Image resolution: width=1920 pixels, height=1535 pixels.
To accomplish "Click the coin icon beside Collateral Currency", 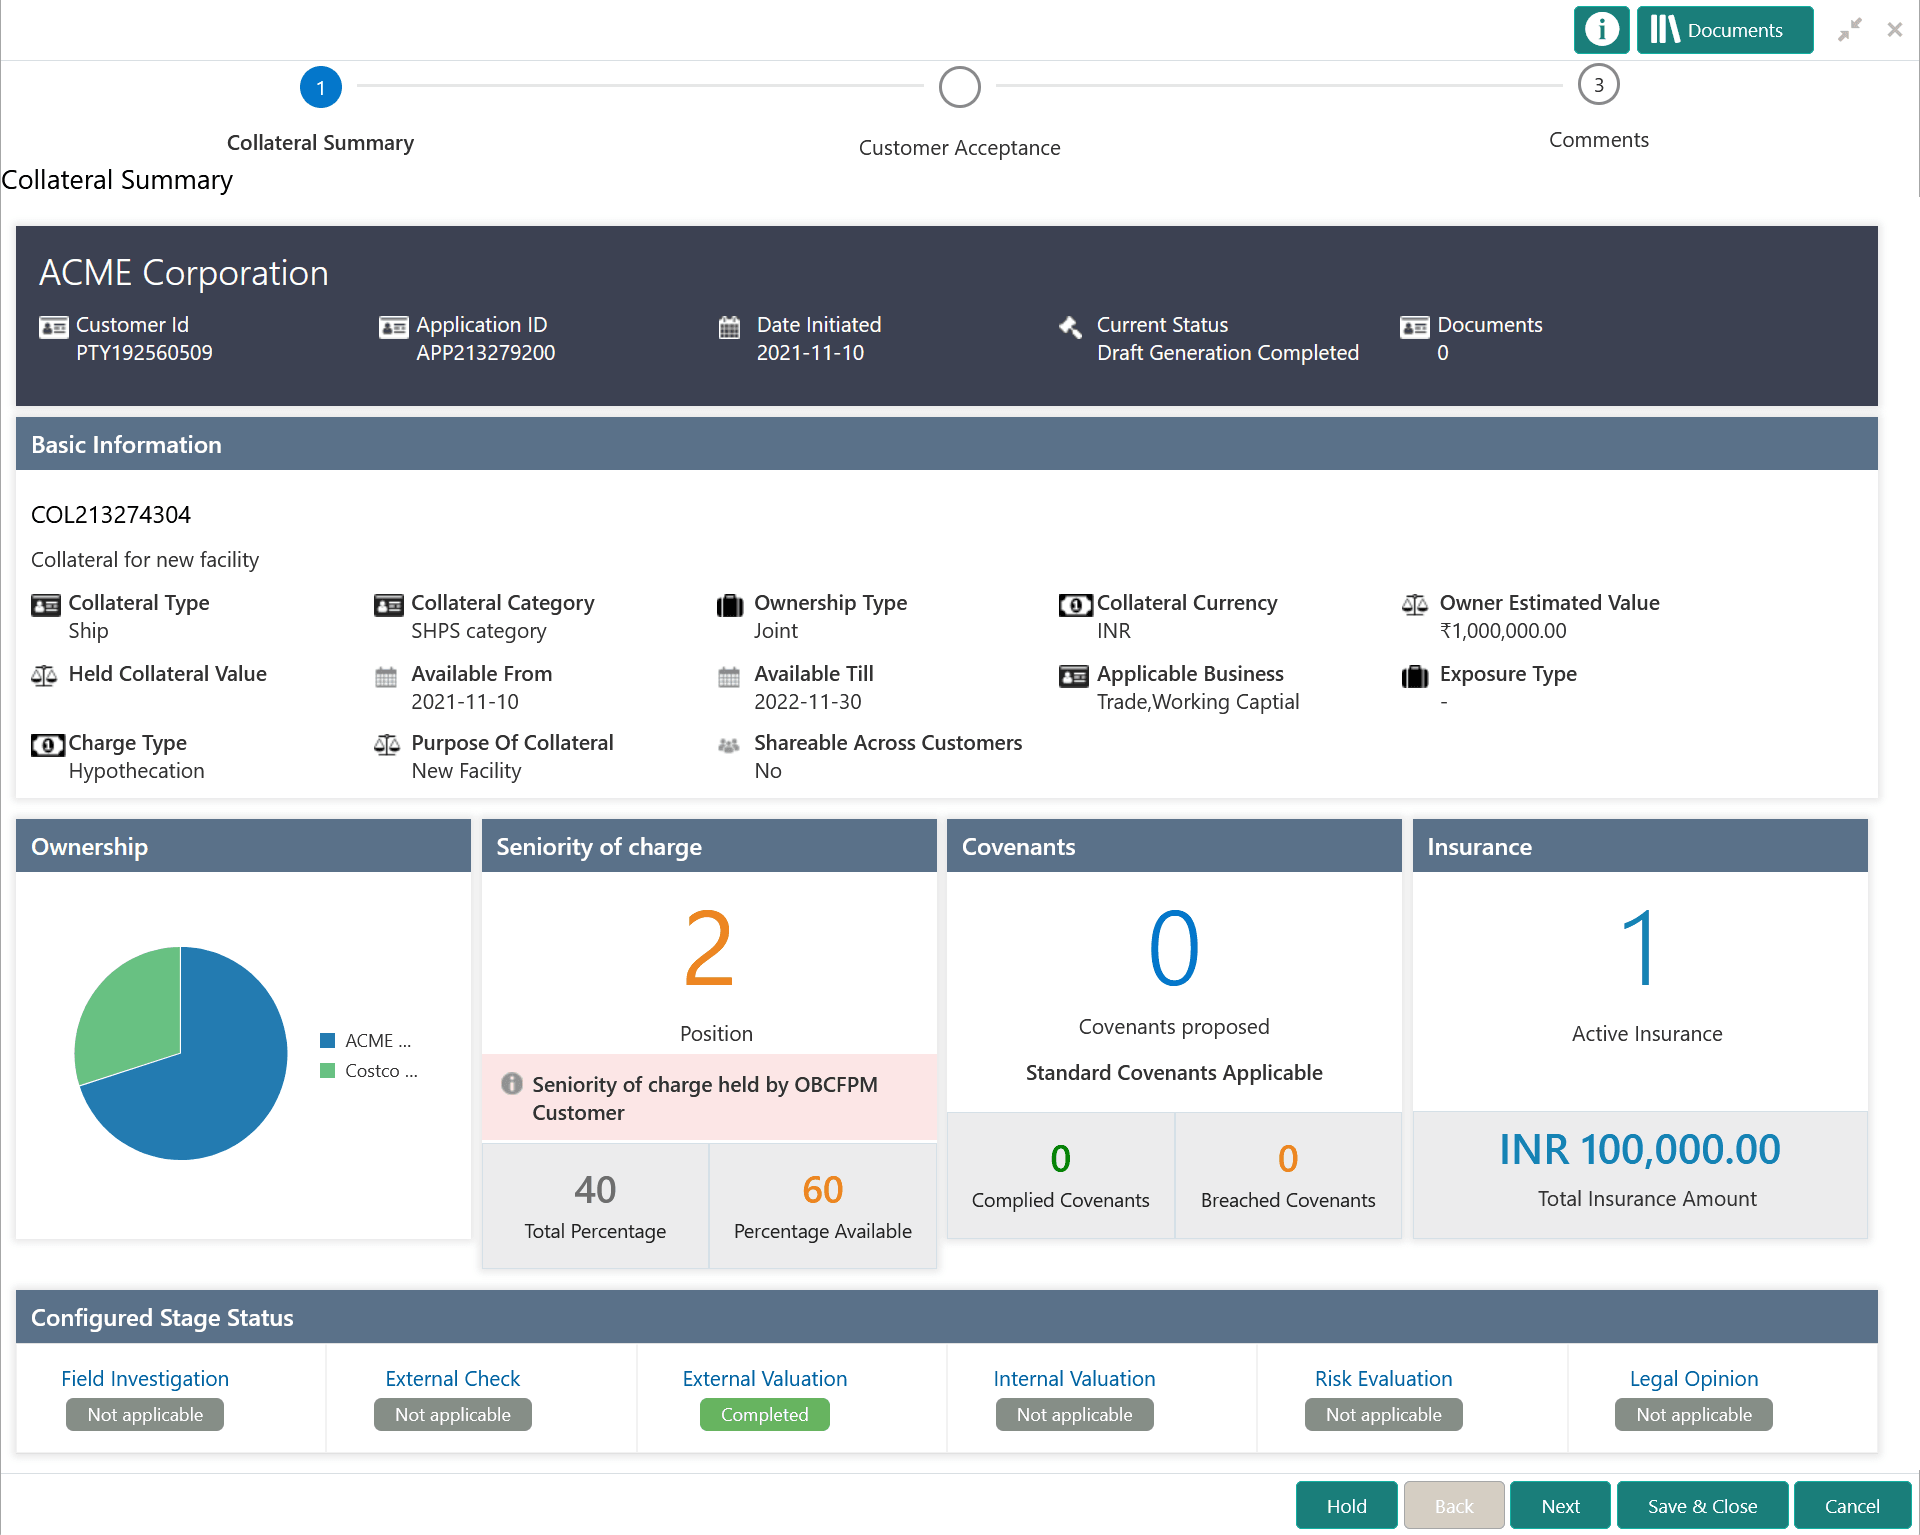I will pos(1074,605).
